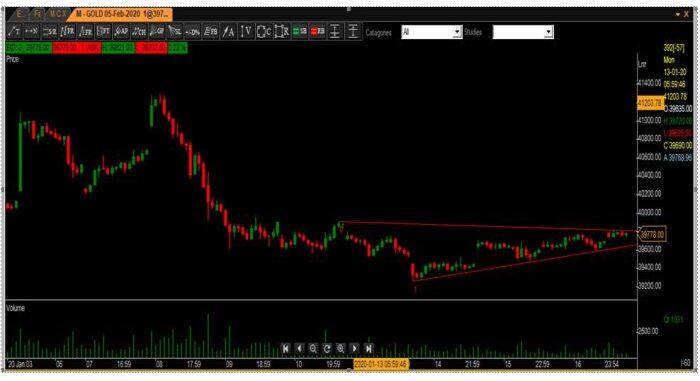Click the red RB marker icon
This screenshot has width=700, height=381.
pyautogui.click(x=317, y=32)
